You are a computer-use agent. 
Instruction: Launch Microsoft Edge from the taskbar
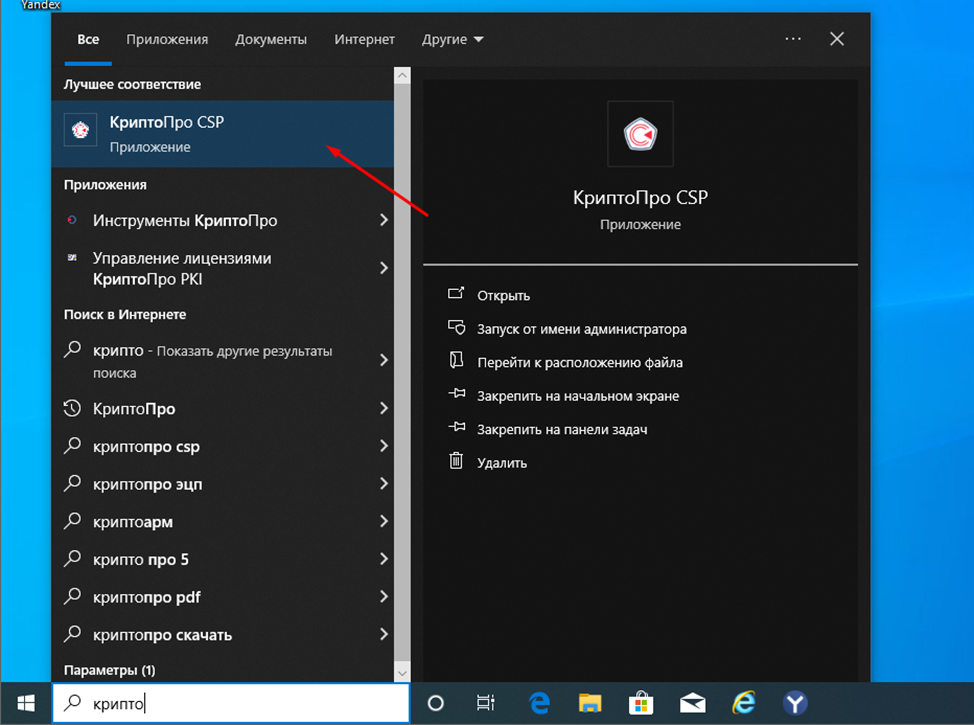pos(539,703)
